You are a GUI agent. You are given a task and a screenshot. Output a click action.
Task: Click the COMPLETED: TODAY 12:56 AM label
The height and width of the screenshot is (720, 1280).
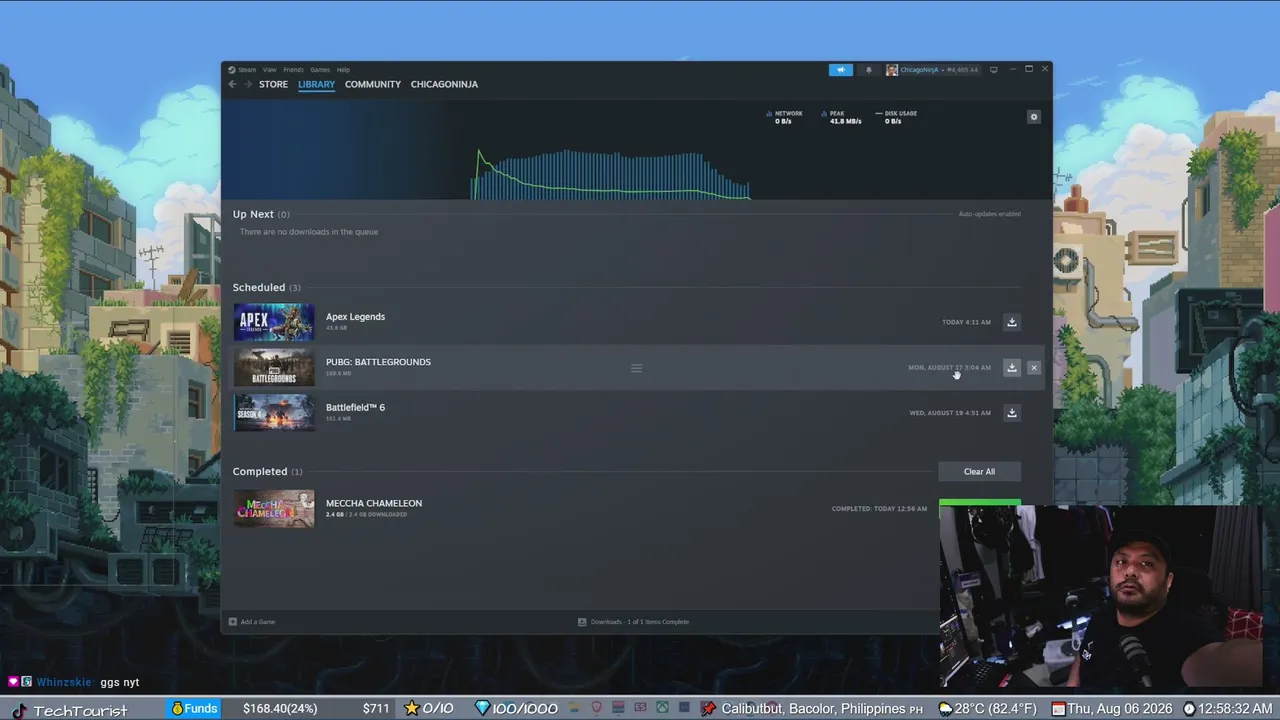click(x=879, y=509)
